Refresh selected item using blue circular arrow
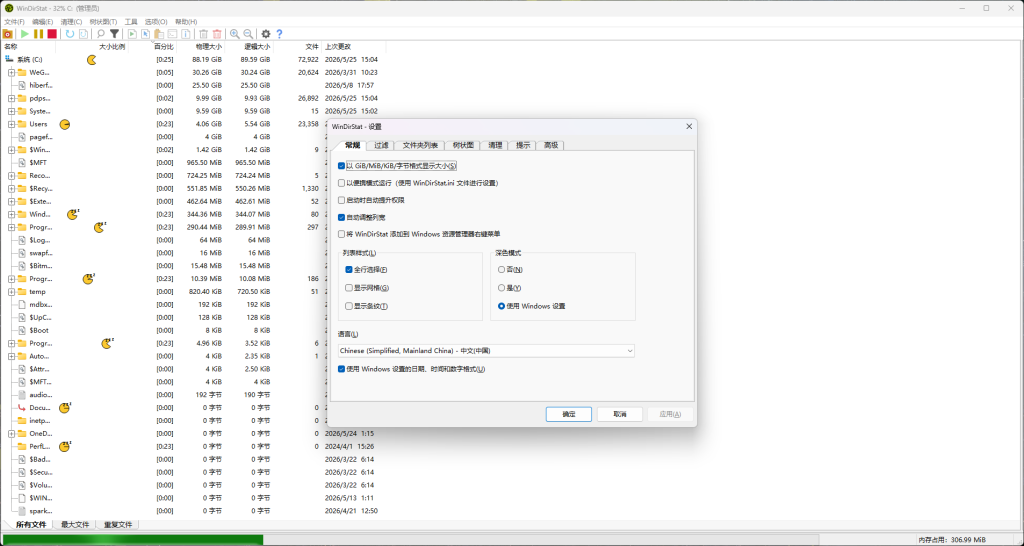This screenshot has width=1024, height=546. pyautogui.click(x=70, y=34)
